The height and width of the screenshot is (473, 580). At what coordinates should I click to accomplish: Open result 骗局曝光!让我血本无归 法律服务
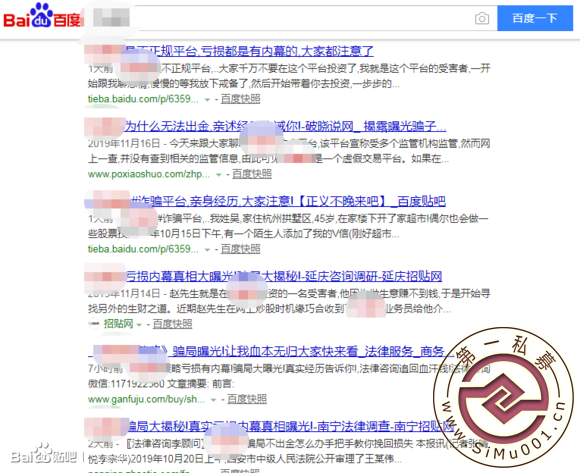271,351
